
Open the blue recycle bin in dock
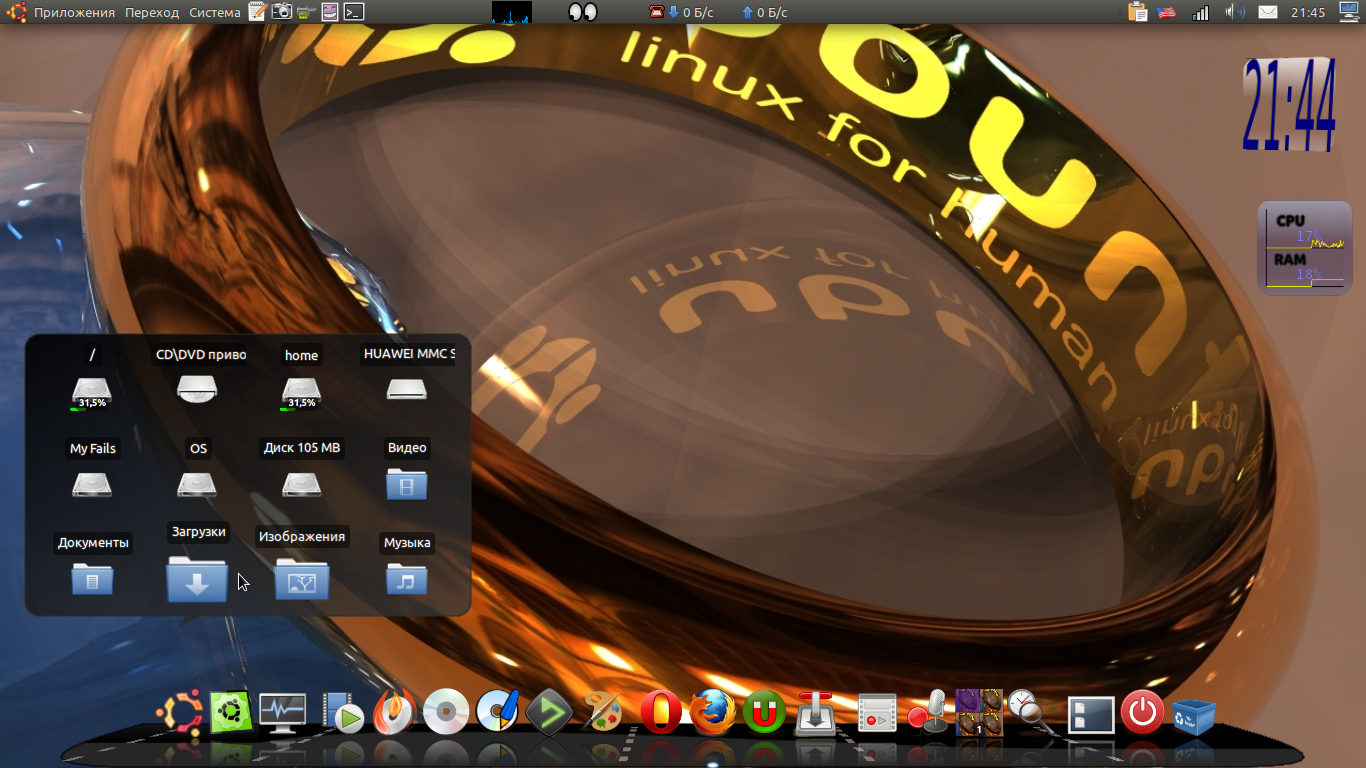1194,715
